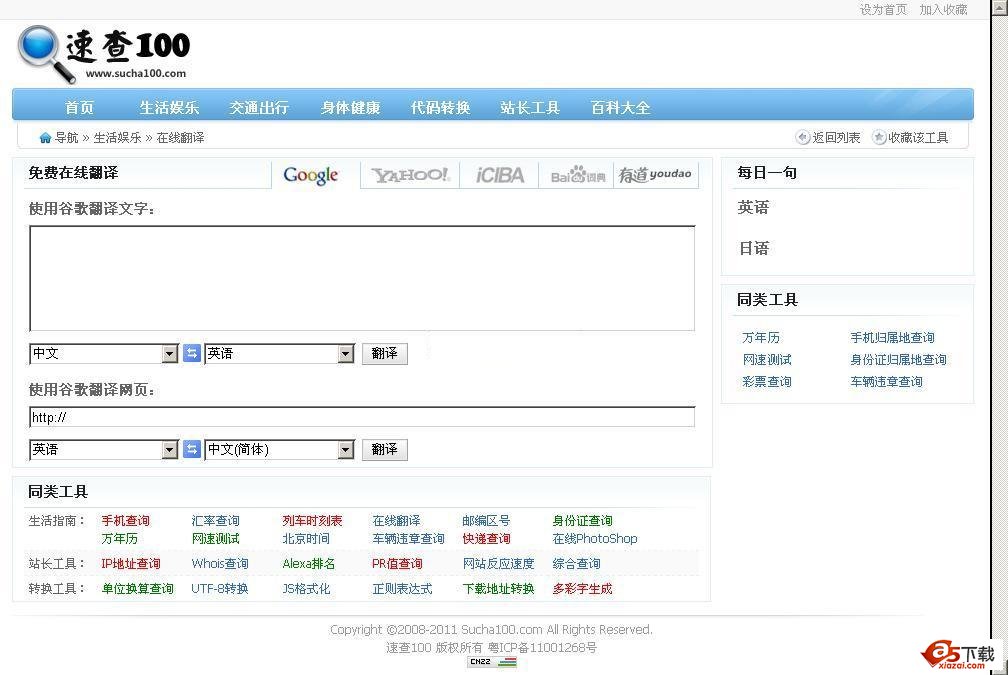Viewport: 1008px width, 675px height.
Task: Click the Sucha100 magnifier logo
Action: pyautogui.click(x=47, y=54)
